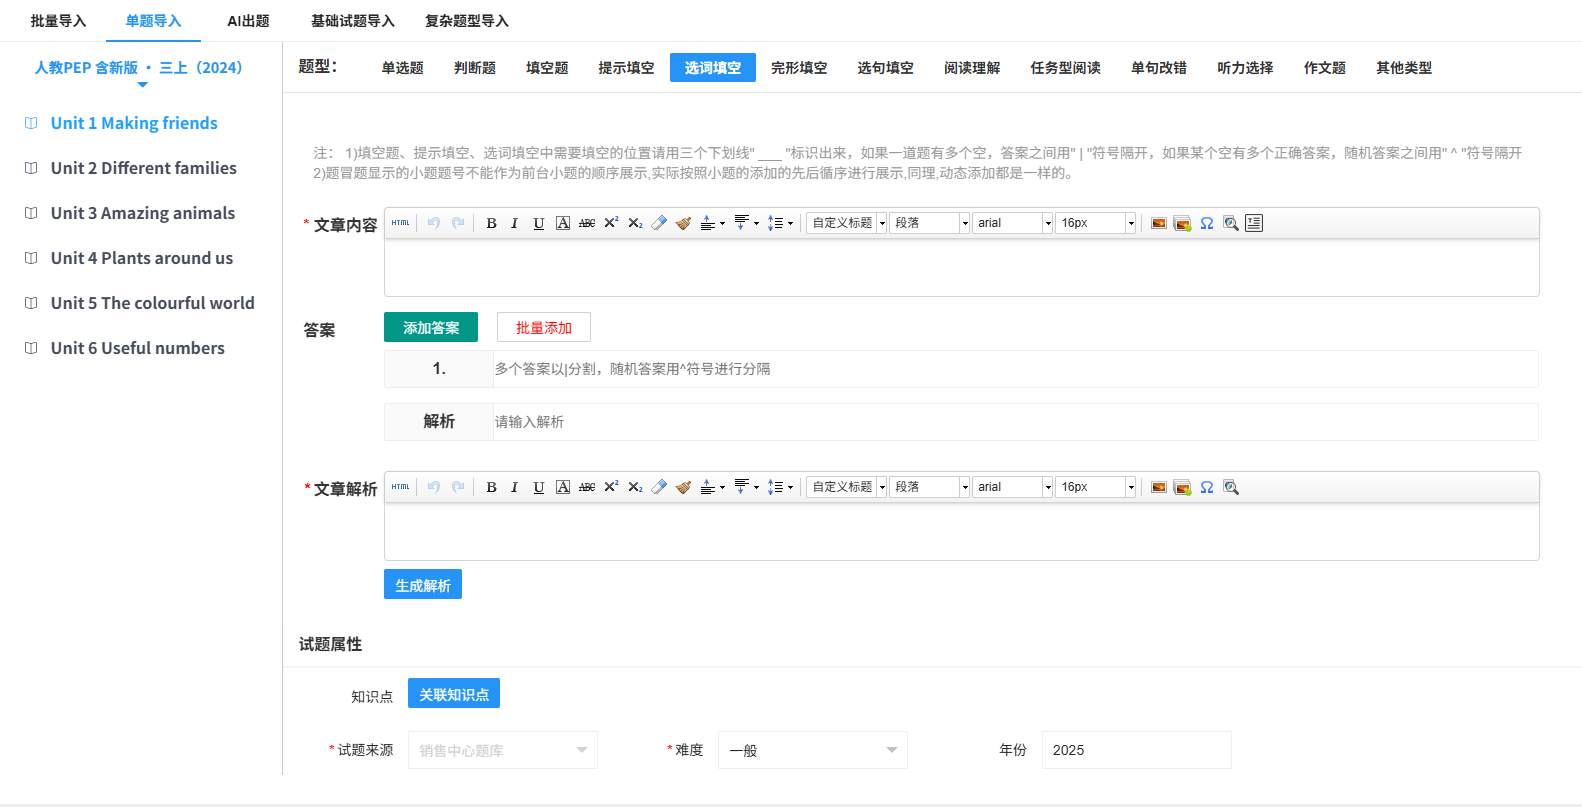This screenshot has height=807, width=1582.
Task: Click format brush icon in 文章内容 toolbar
Action: (683, 223)
